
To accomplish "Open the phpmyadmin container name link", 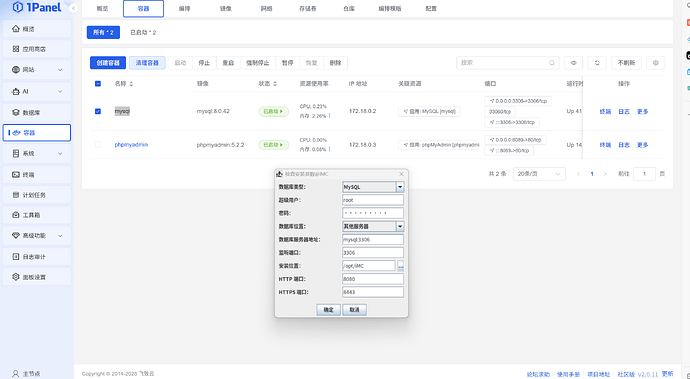I will point(131,145).
